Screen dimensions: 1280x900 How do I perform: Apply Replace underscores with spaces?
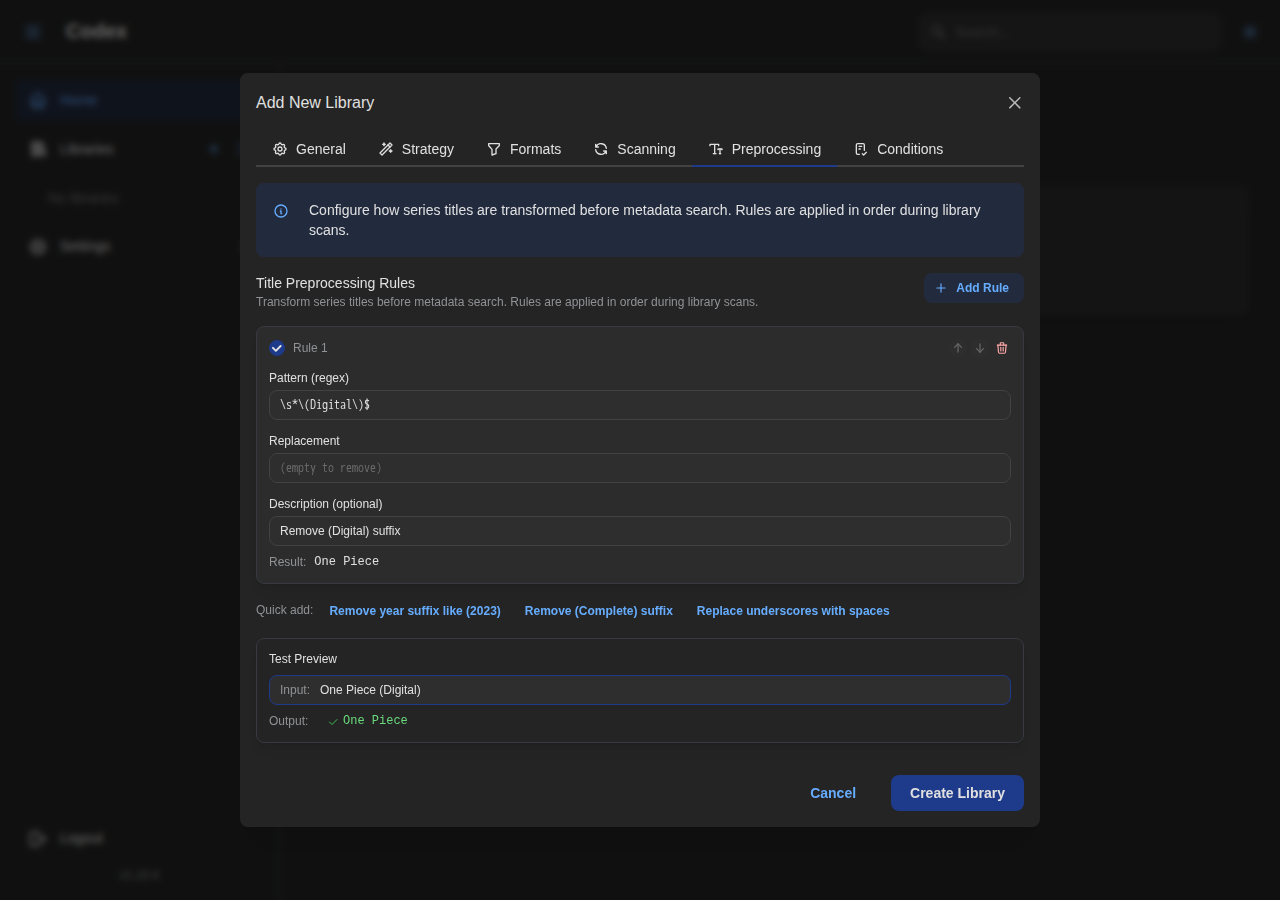click(x=793, y=611)
